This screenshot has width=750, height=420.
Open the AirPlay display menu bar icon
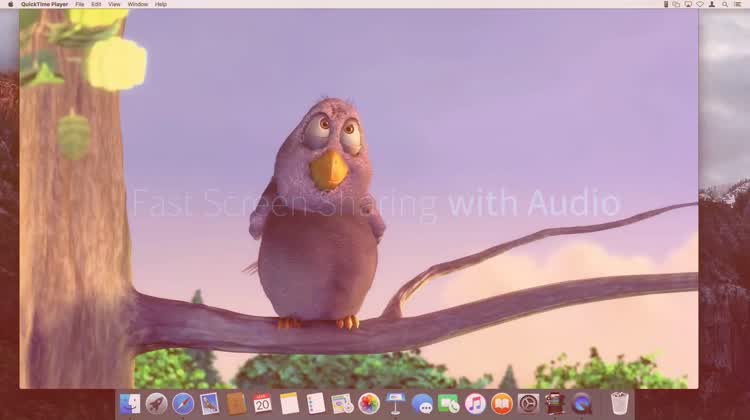(x=688, y=4)
